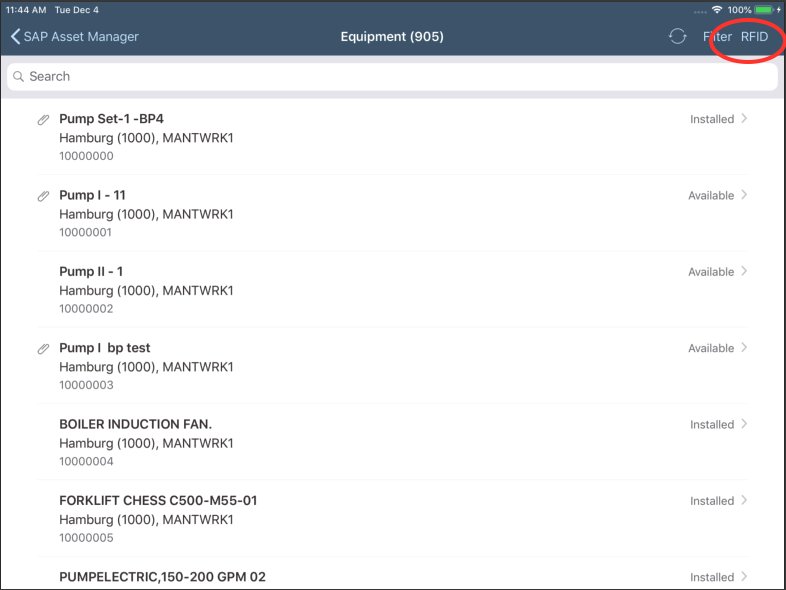Expand BOILER INDUCTION FAN. details chevron

744,424
